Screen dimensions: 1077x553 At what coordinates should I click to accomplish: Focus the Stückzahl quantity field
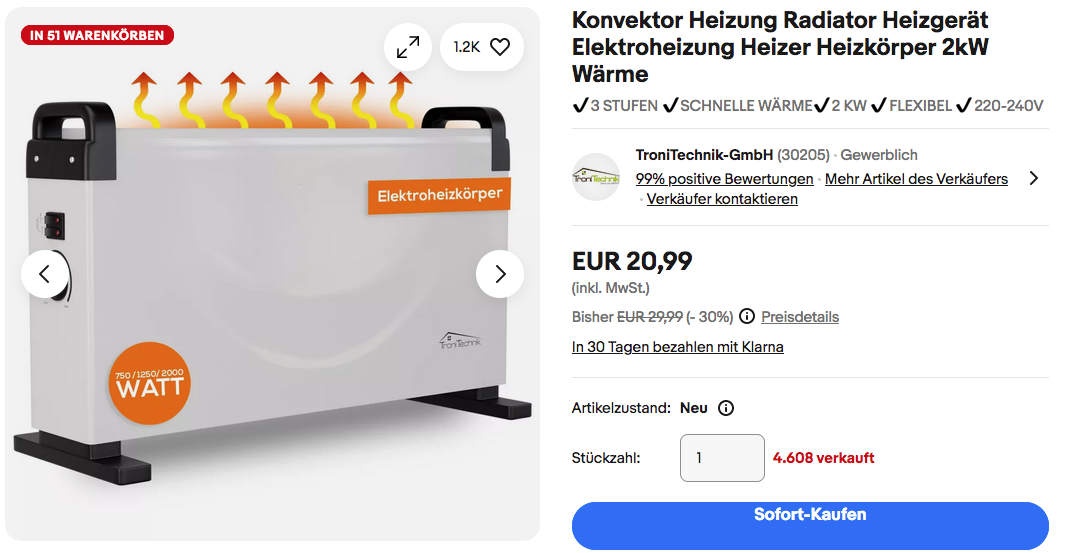(722, 458)
